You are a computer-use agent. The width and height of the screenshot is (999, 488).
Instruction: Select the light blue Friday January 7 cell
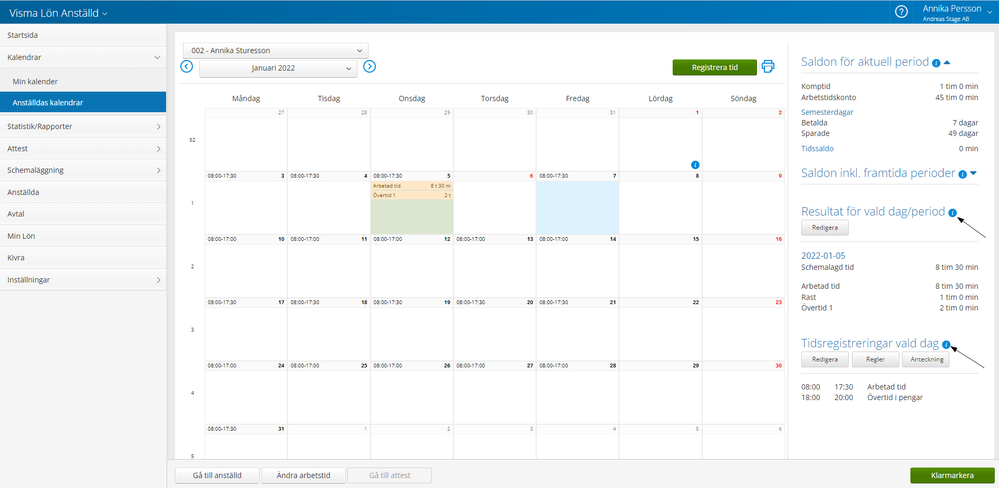coord(577,208)
